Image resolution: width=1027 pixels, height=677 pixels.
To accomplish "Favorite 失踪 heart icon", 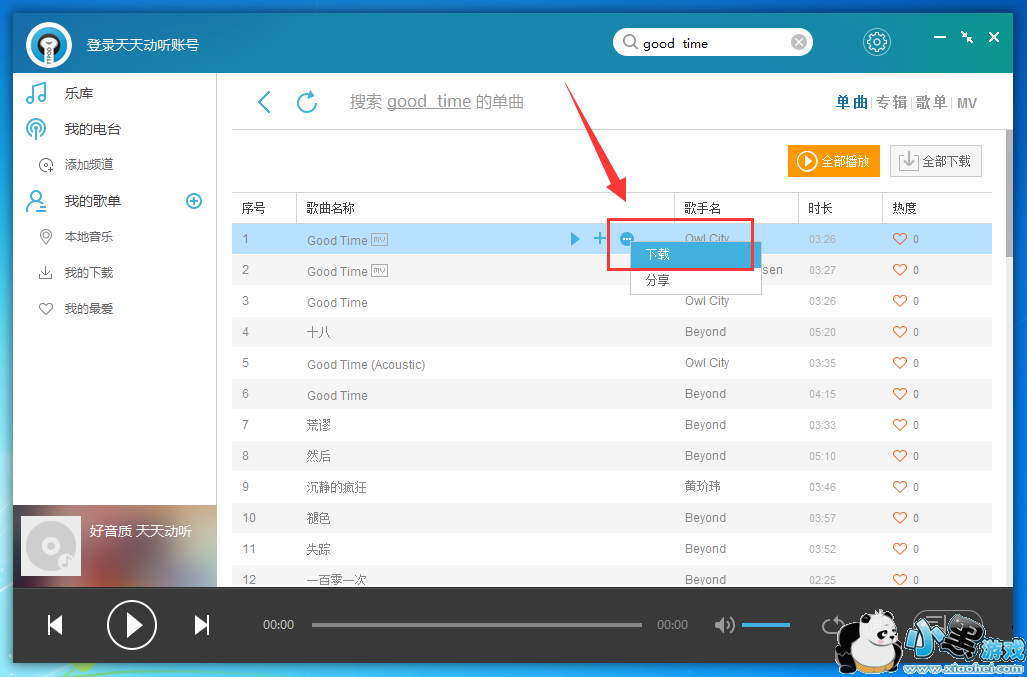I will [x=900, y=549].
